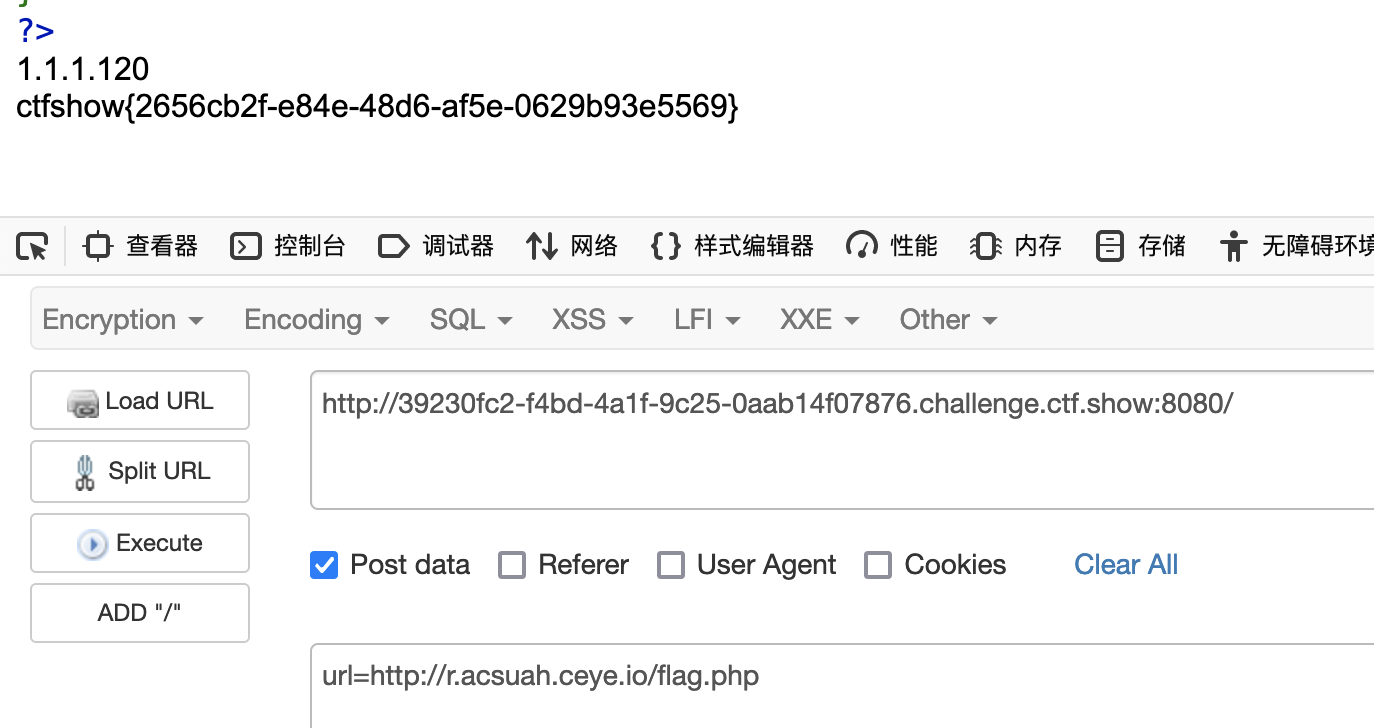Open the Performance (性能) panel
This screenshot has width=1374, height=728.
pos(892,246)
